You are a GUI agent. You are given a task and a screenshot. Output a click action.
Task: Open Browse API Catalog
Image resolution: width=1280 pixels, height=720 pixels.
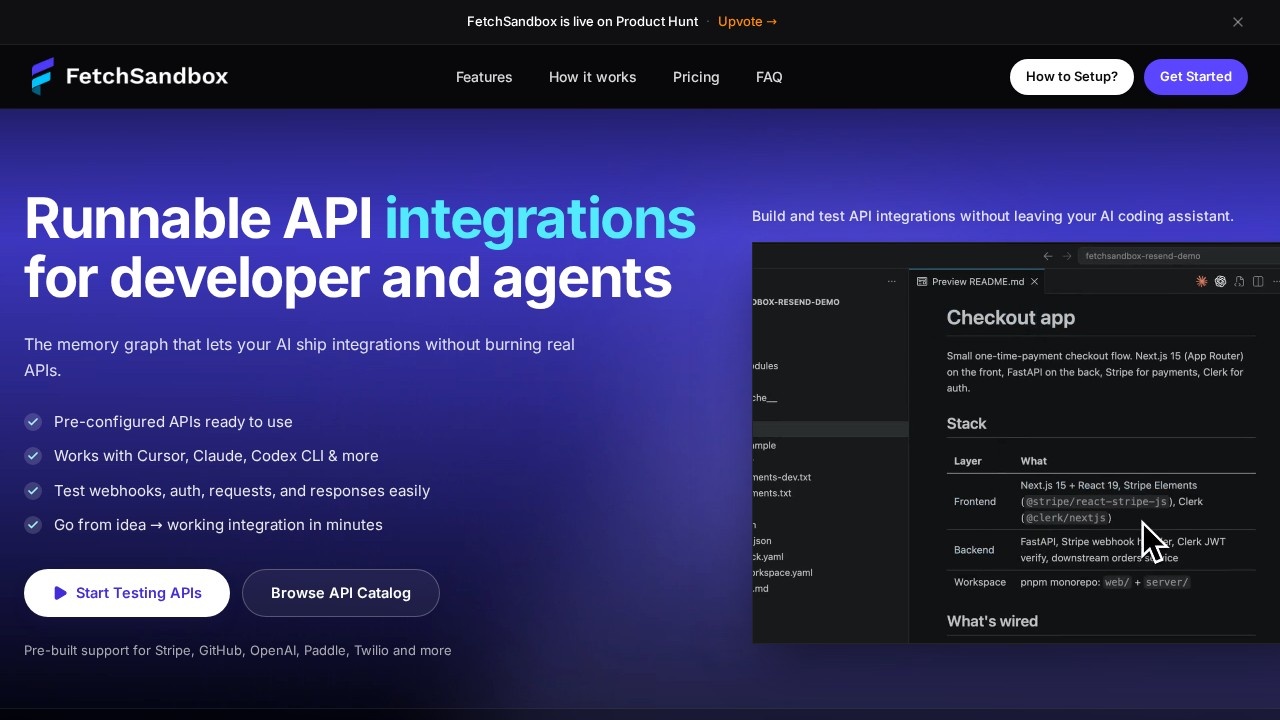click(341, 593)
